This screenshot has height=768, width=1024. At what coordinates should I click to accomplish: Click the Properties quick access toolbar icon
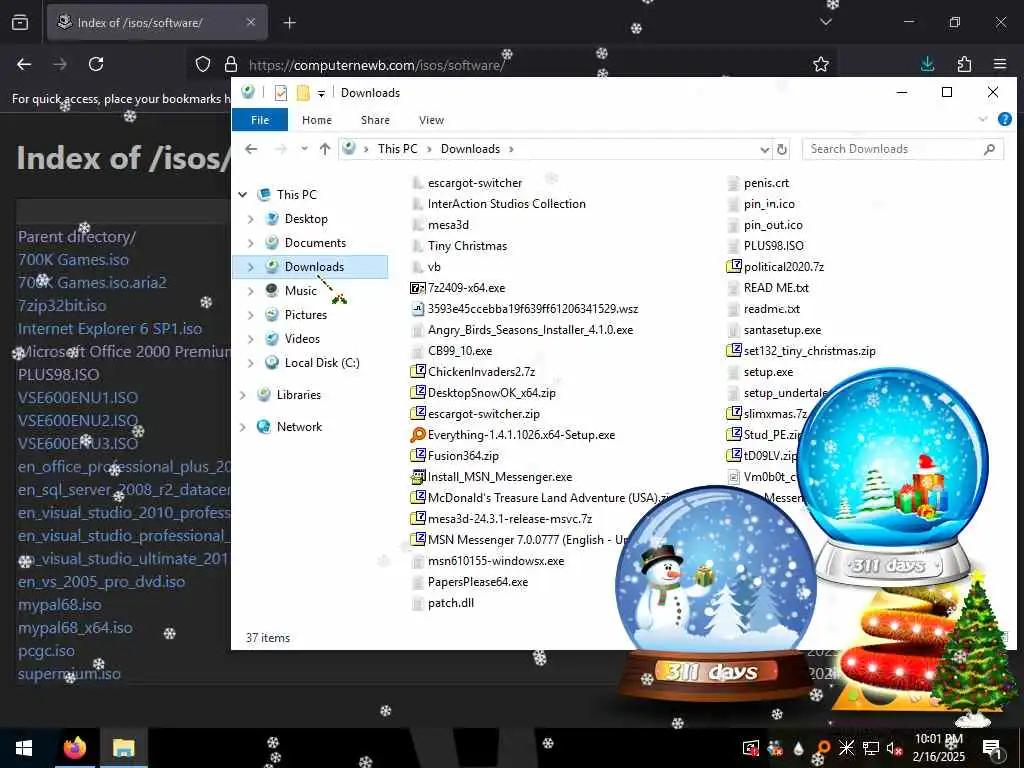(x=281, y=93)
